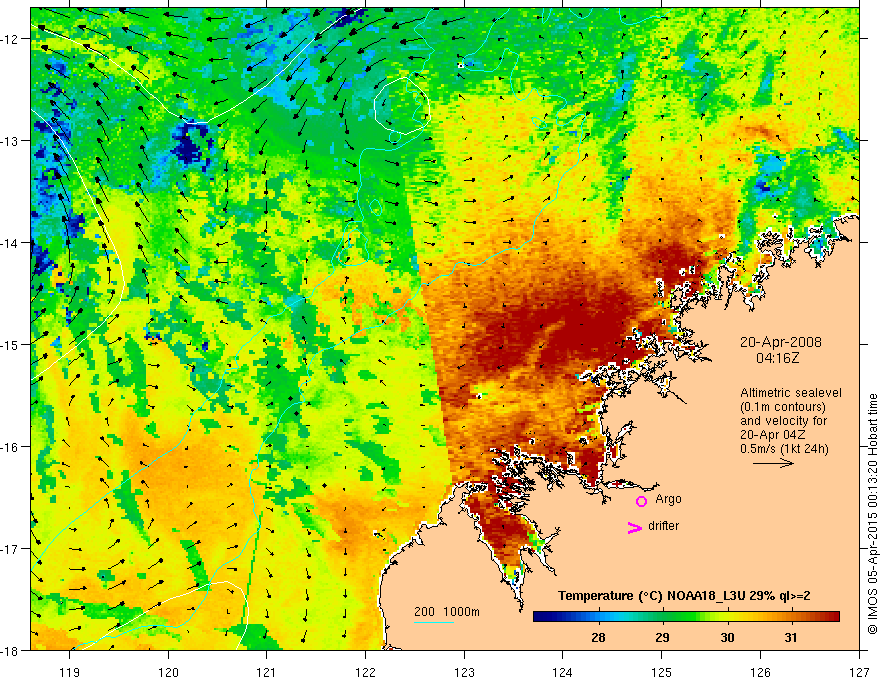The width and height of the screenshot is (880, 680).
Task: Click the color bar tick label 30
Action: point(727,637)
